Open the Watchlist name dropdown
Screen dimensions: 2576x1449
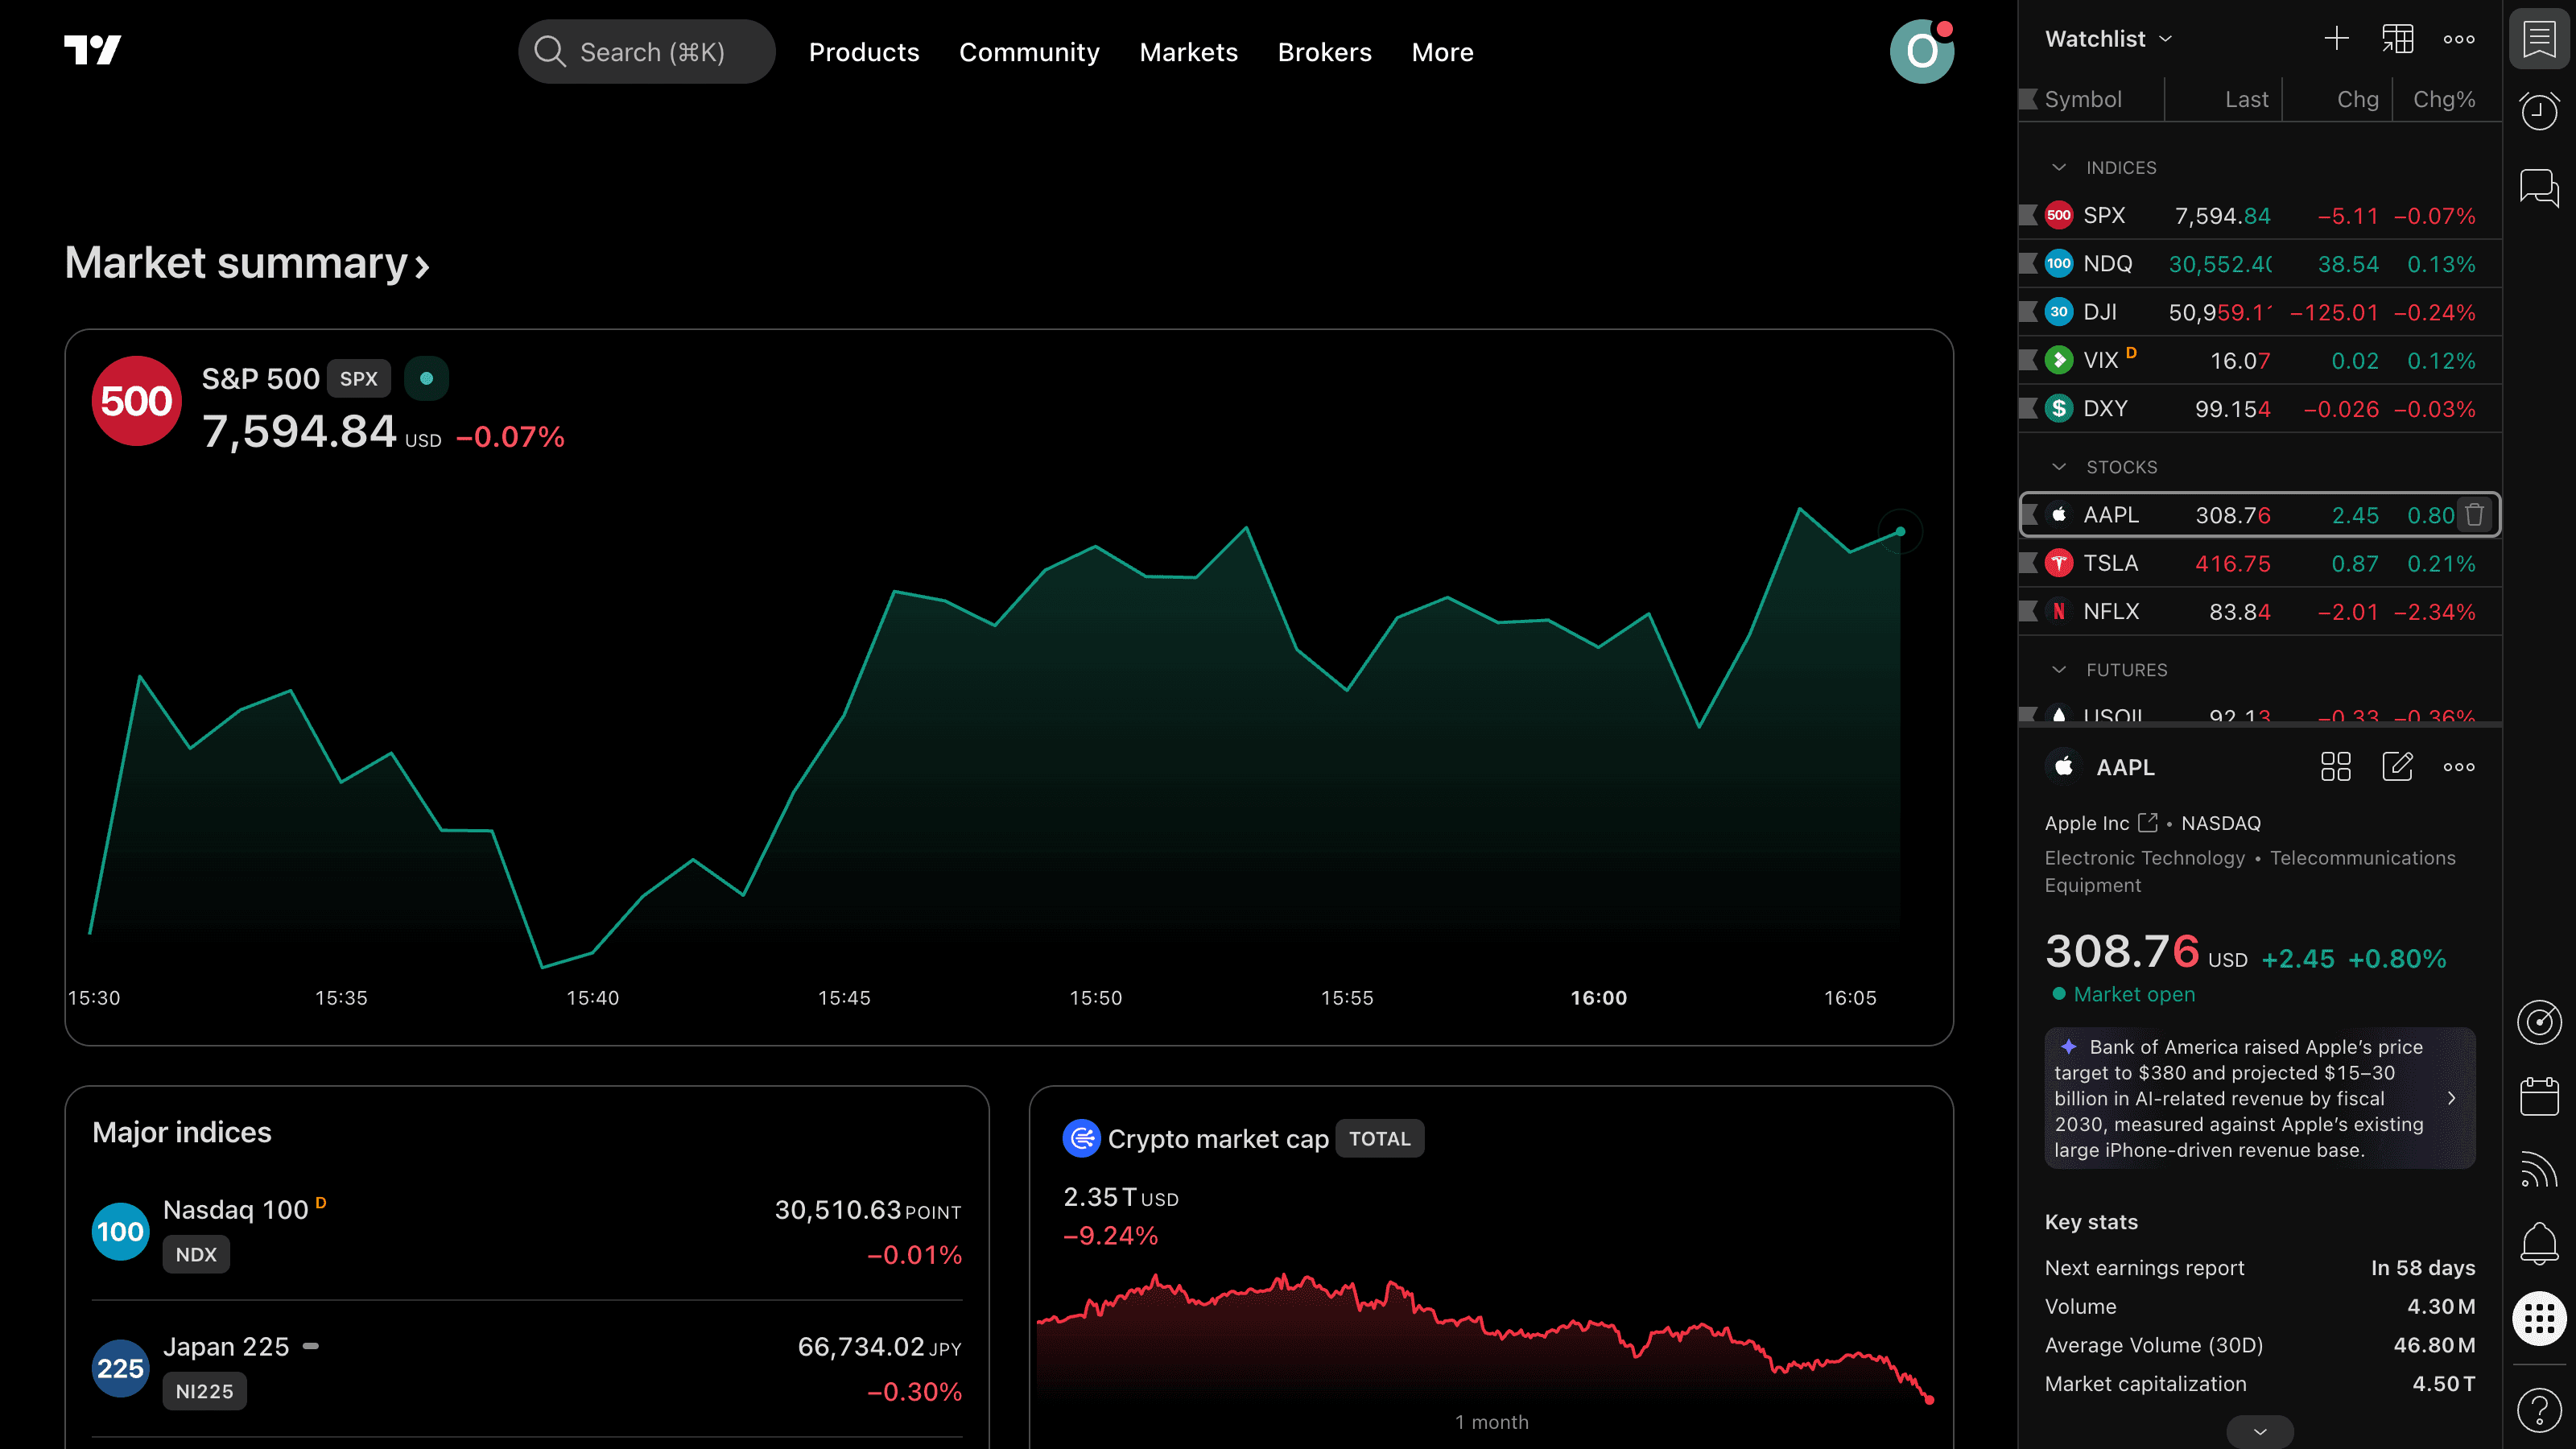point(2108,39)
